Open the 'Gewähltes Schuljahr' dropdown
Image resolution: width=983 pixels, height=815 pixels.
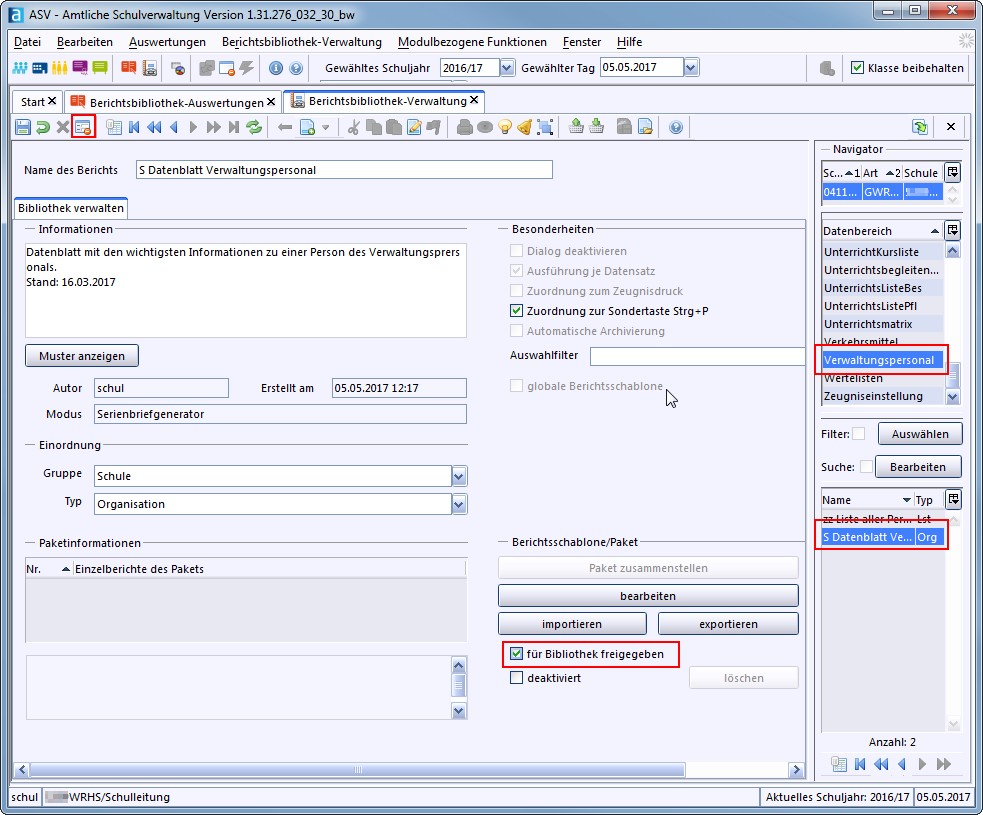click(x=507, y=68)
